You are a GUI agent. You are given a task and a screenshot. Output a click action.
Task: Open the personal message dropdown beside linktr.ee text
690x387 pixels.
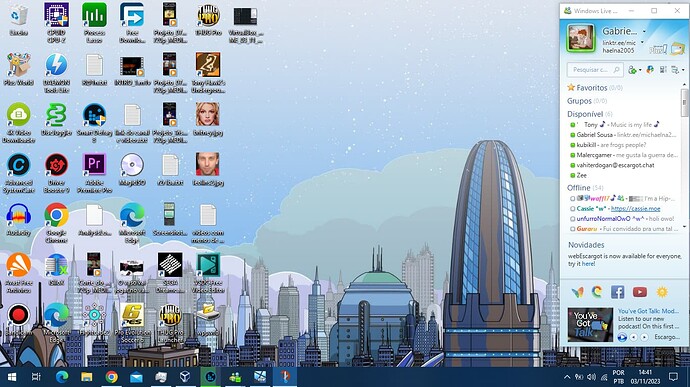(x=642, y=43)
